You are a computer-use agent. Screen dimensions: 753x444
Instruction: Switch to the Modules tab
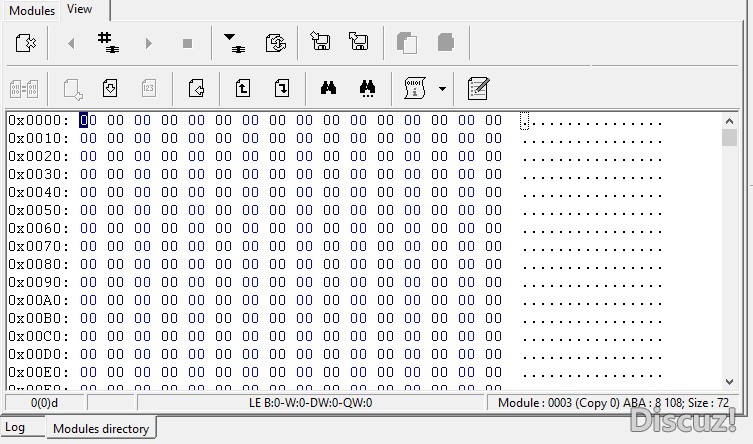click(x=32, y=11)
